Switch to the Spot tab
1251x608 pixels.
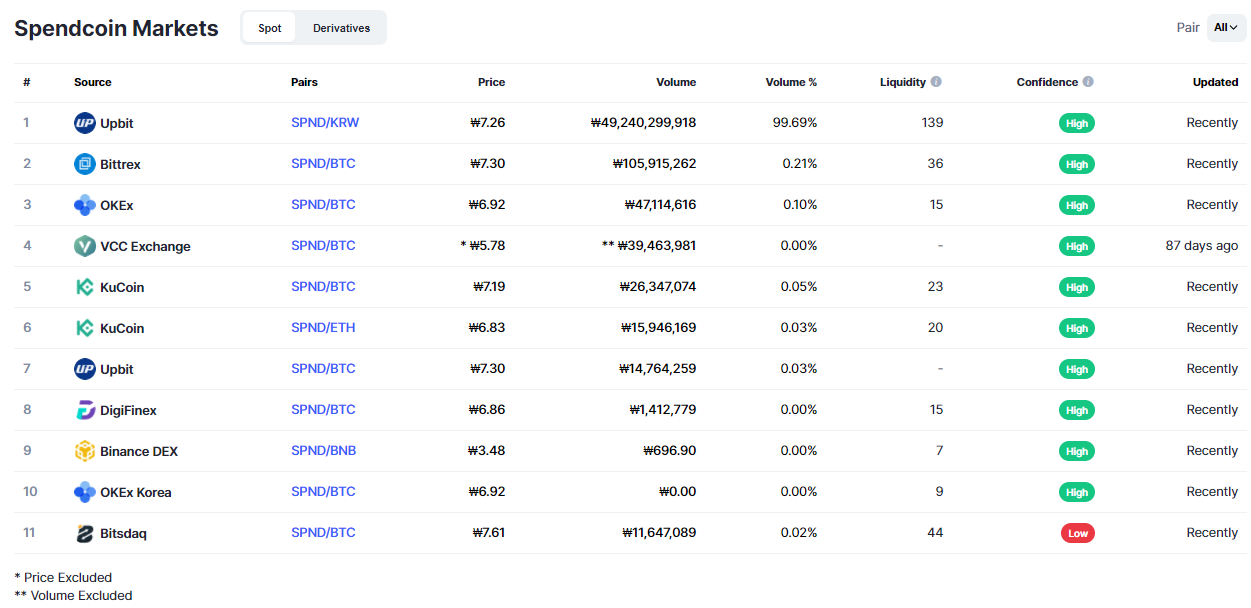click(x=270, y=28)
